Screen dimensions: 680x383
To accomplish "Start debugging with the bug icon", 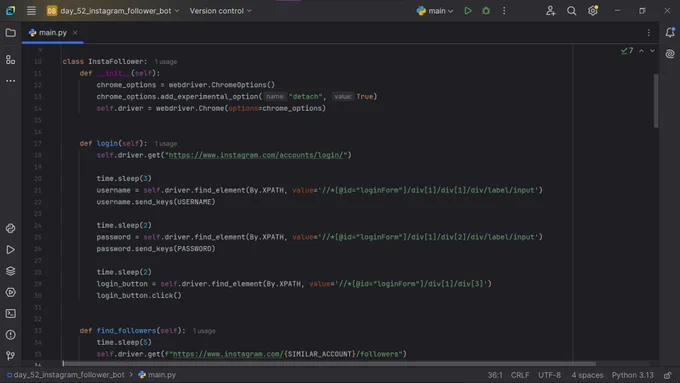I will point(486,11).
